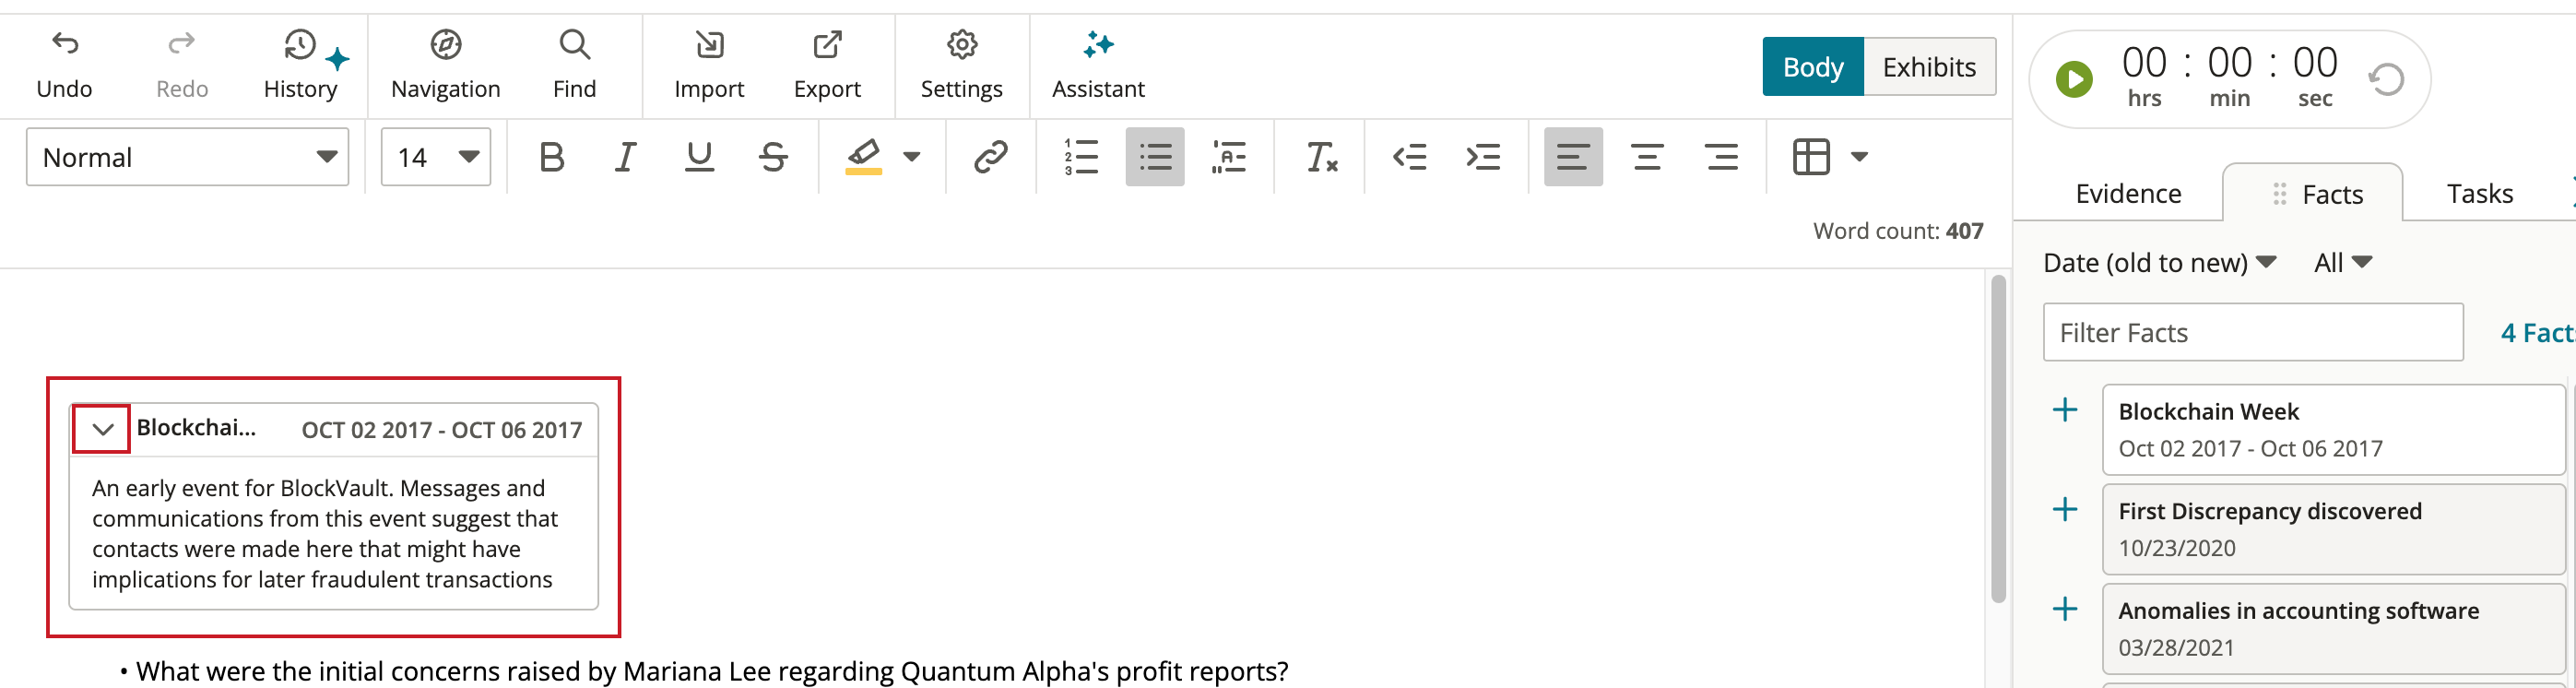Click the legal-style list icon
This screenshot has width=2576, height=688.
(x=1229, y=157)
